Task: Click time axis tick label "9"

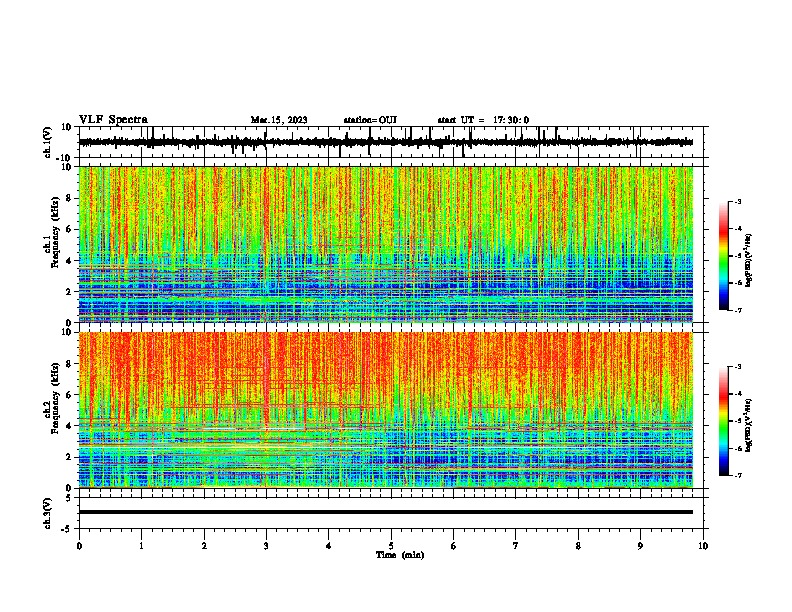Action: (x=640, y=546)
